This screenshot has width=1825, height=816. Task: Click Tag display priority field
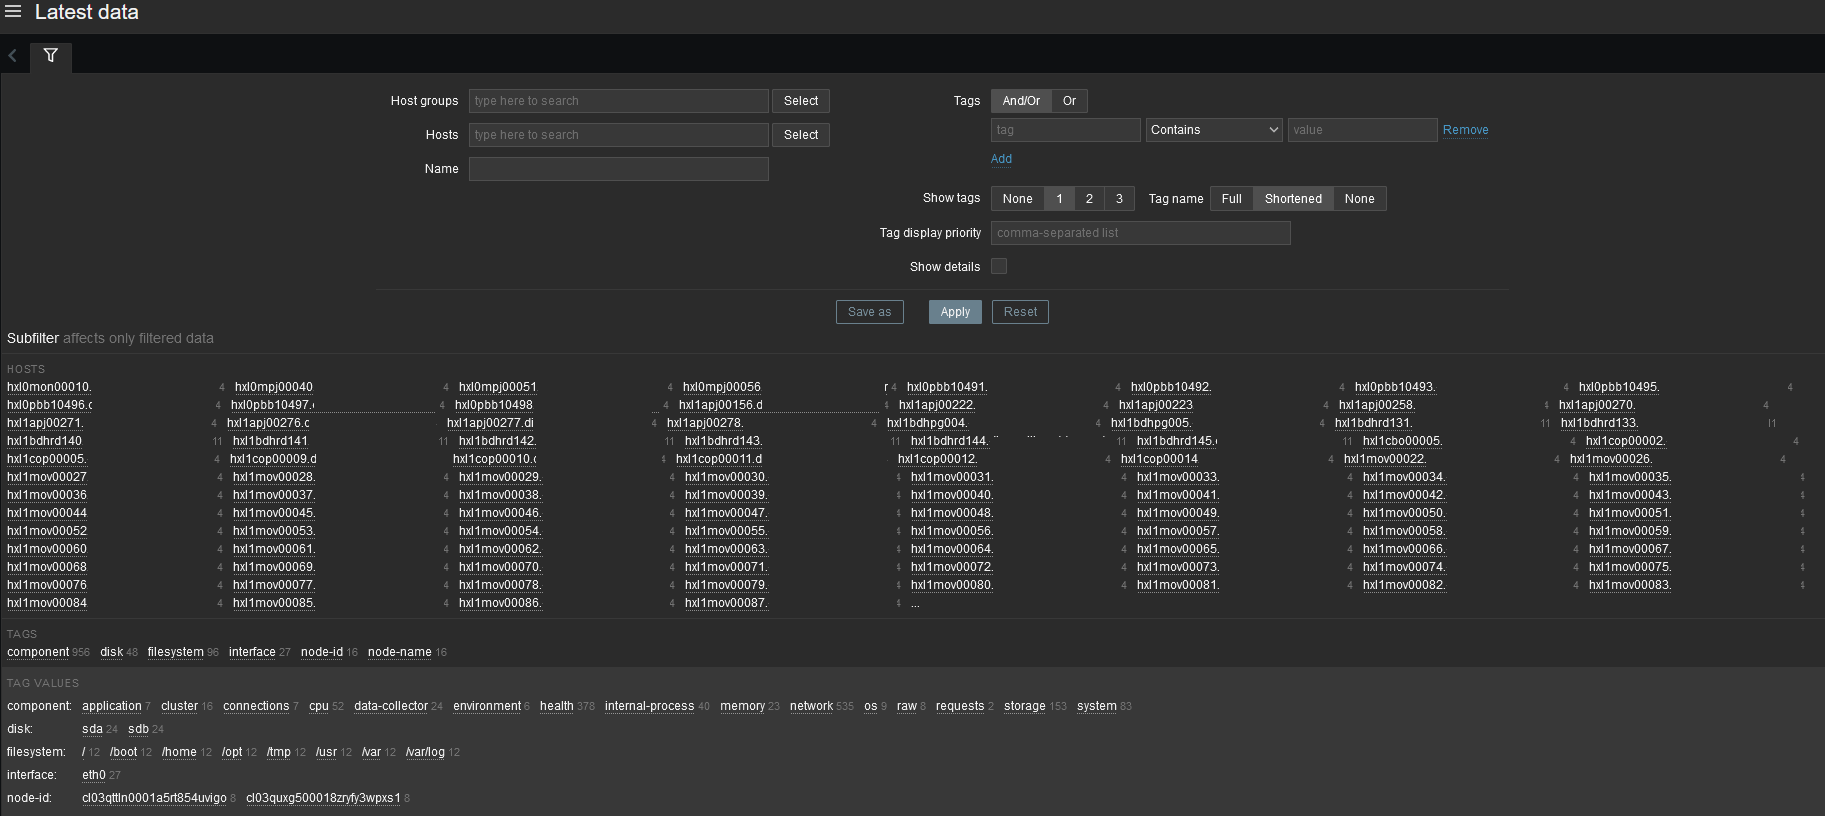(1140, 233)
